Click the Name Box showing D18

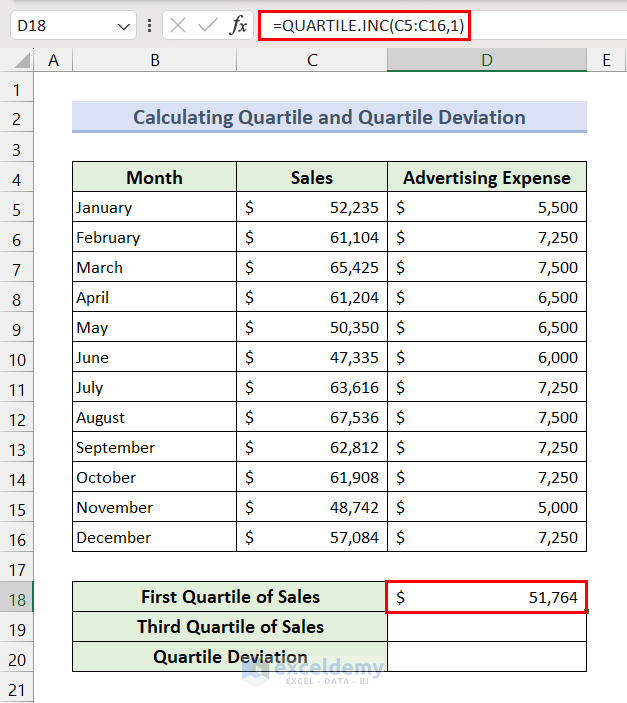[x=60, y=25]
